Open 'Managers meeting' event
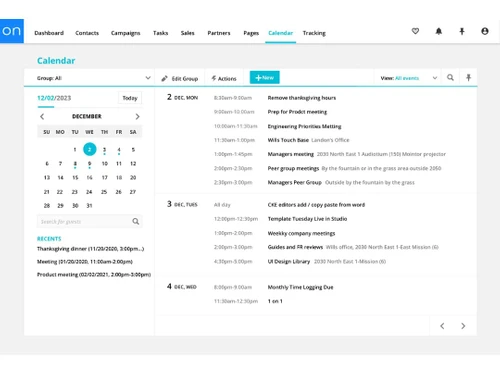Screen dimensions: 500x375 (x=291, y=154)
